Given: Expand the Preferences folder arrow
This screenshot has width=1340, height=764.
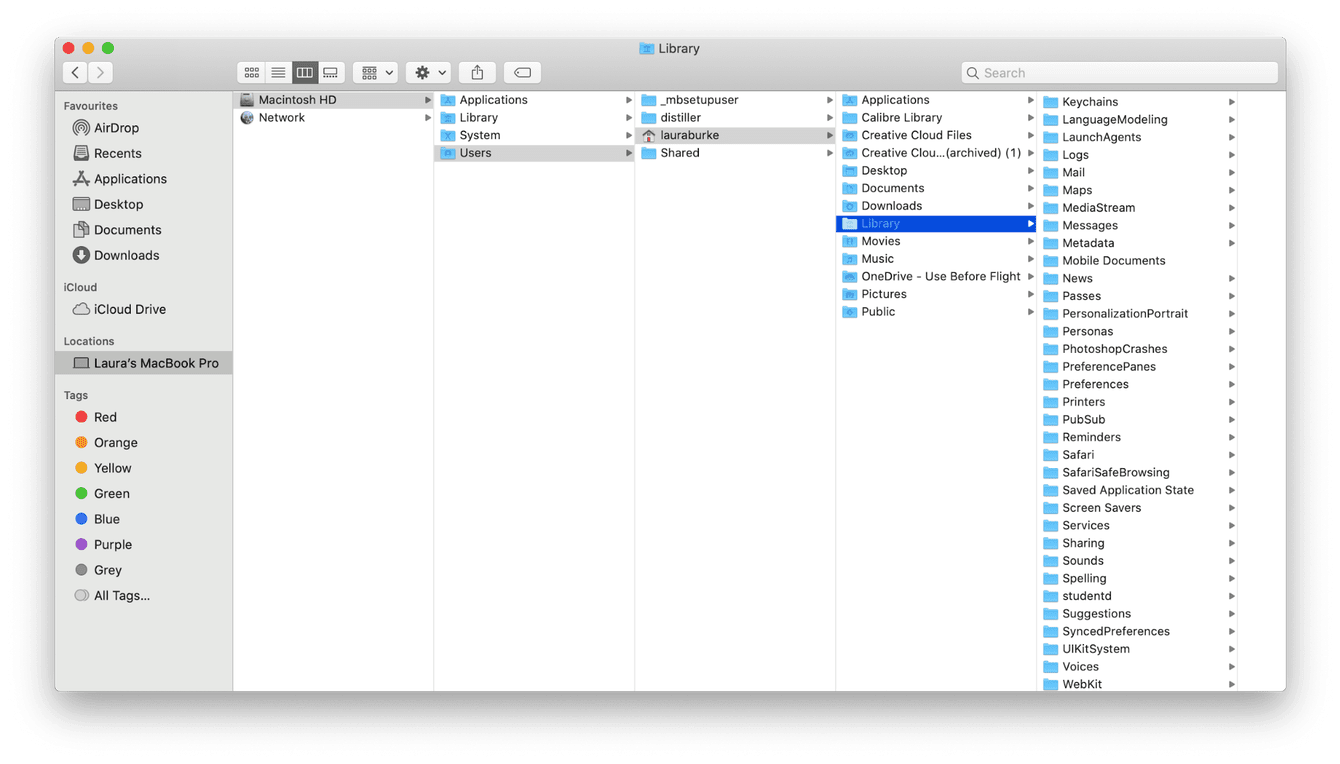Looking at the screenshot, I should 1232,385.
